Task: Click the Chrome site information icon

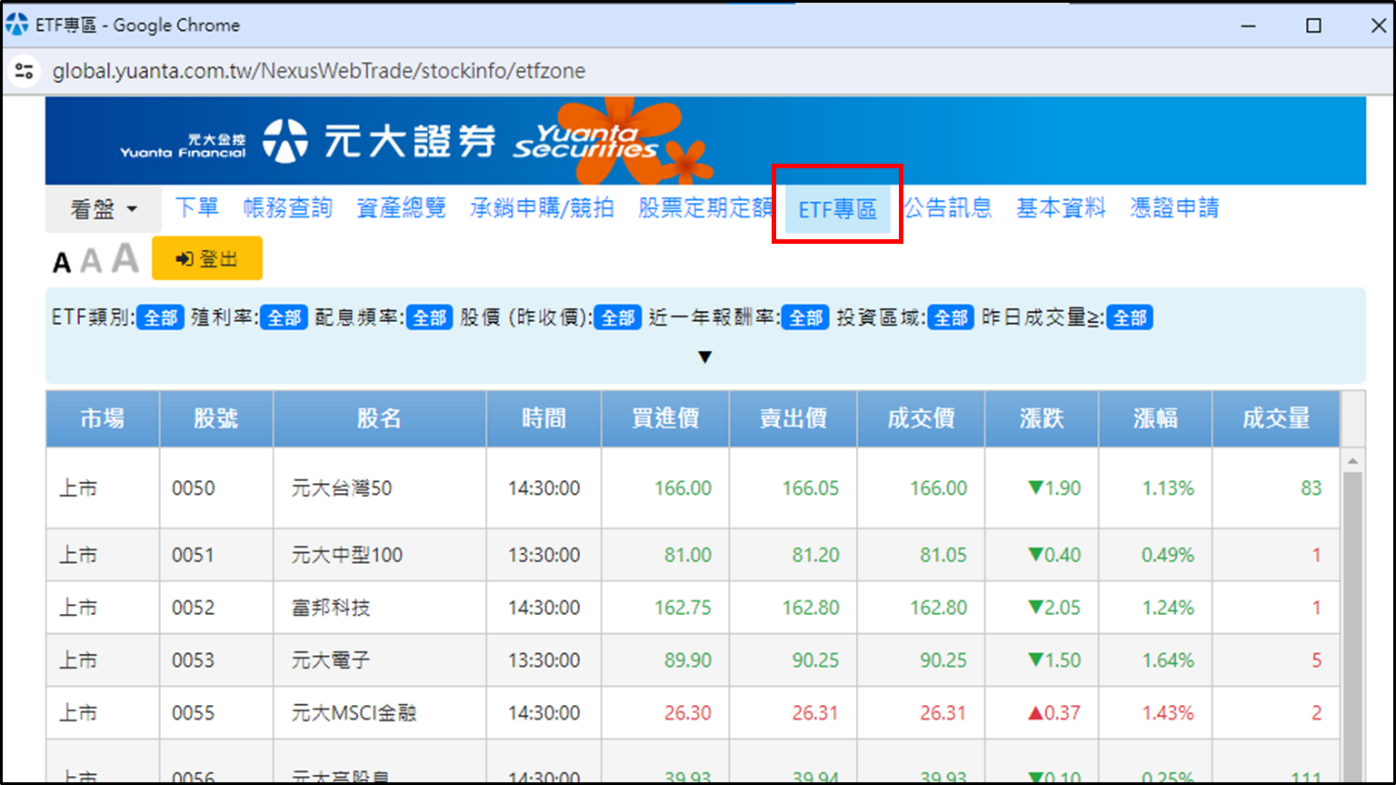Action: click(24, 71)
